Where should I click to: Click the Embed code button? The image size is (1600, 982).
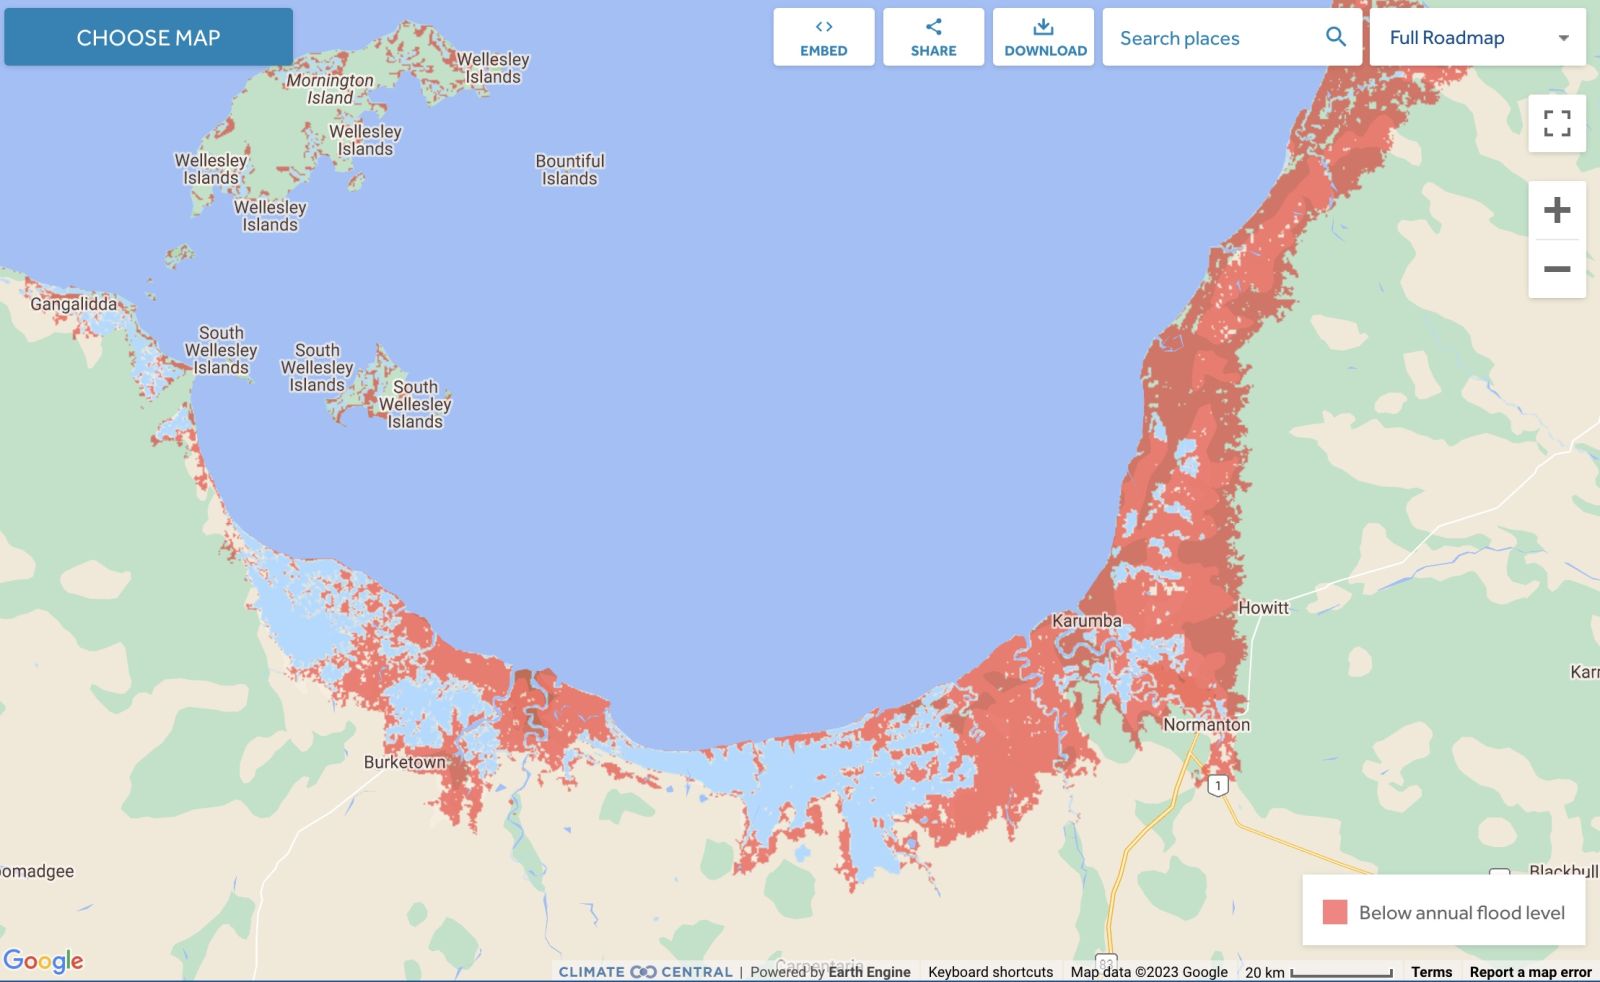click(x=823, y=37)
